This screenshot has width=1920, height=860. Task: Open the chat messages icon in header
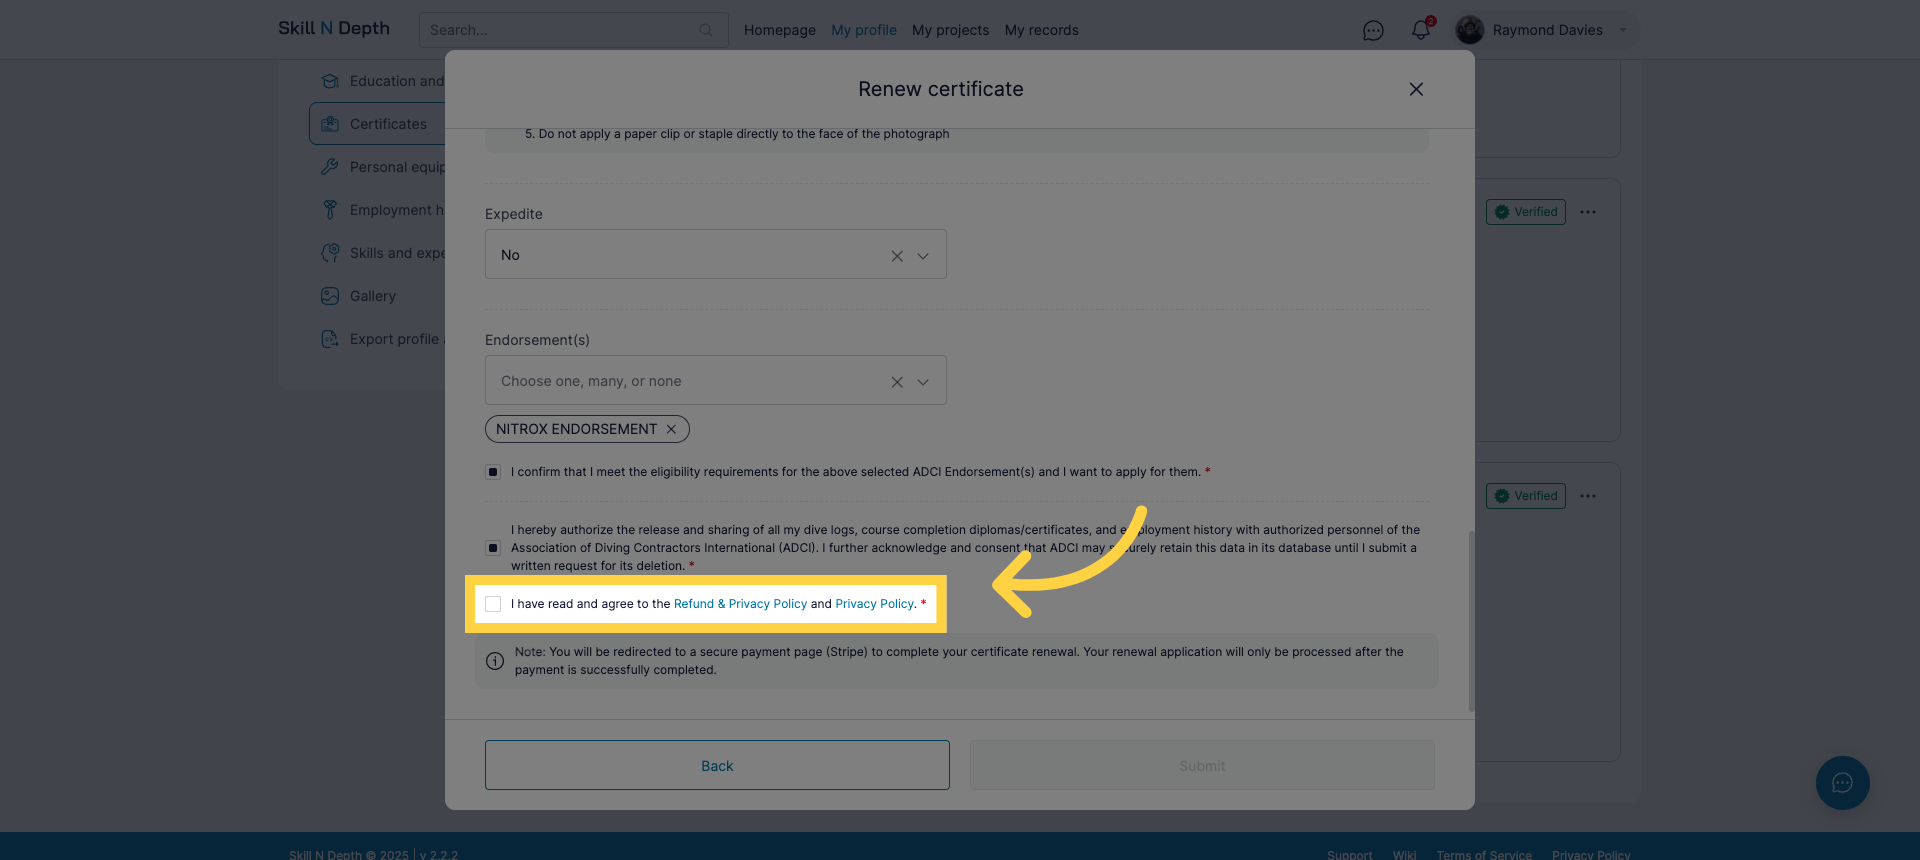(1373, 30)
